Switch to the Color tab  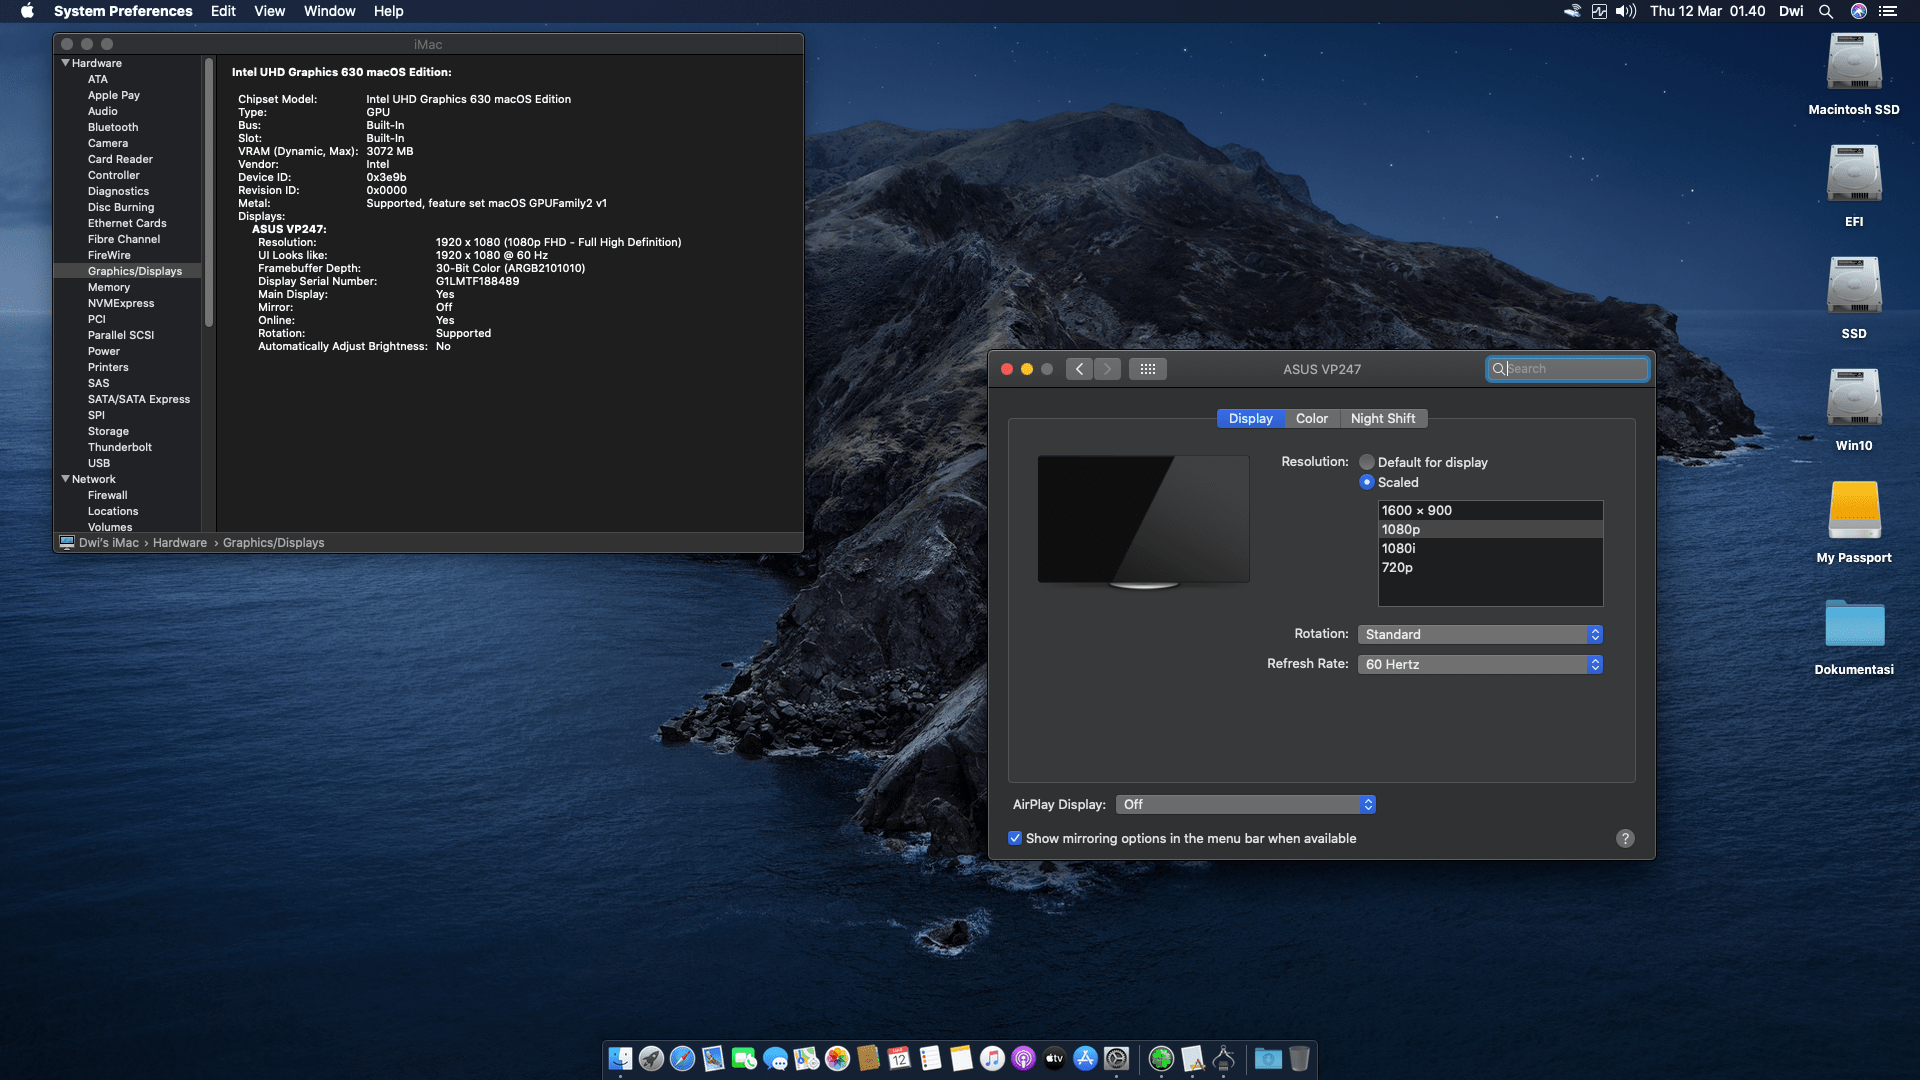[x=1311, y=418]
